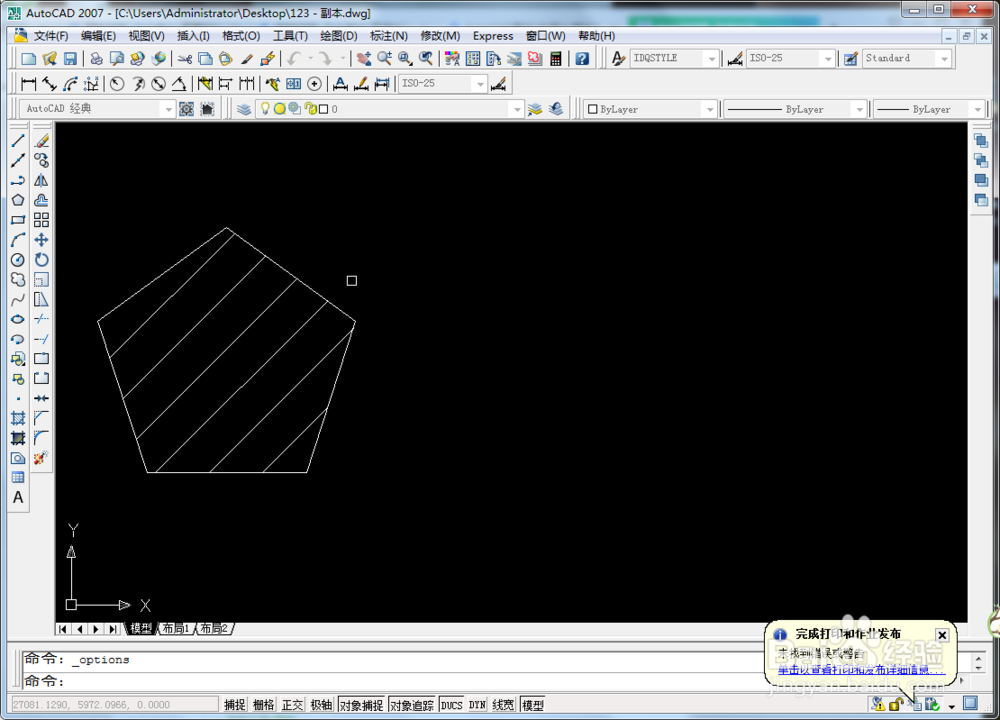
Task: Select the Move modify tool
Action: pos(41,240)
